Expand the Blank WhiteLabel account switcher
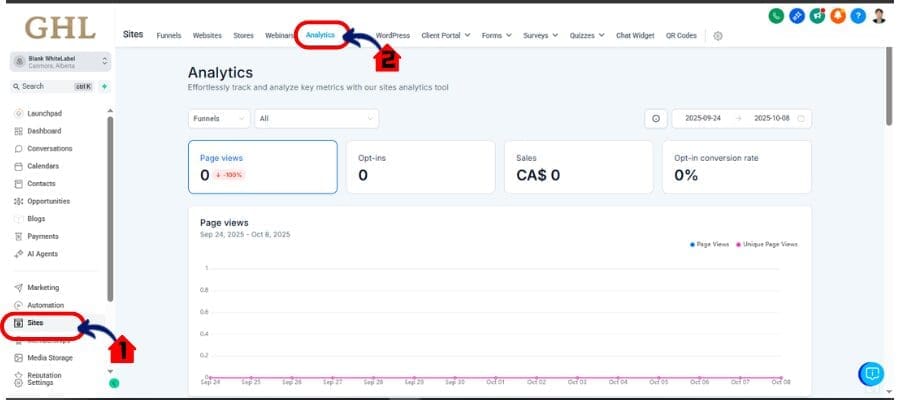The image size is (900, 400). pyautogui.click(x=60, y=62)
